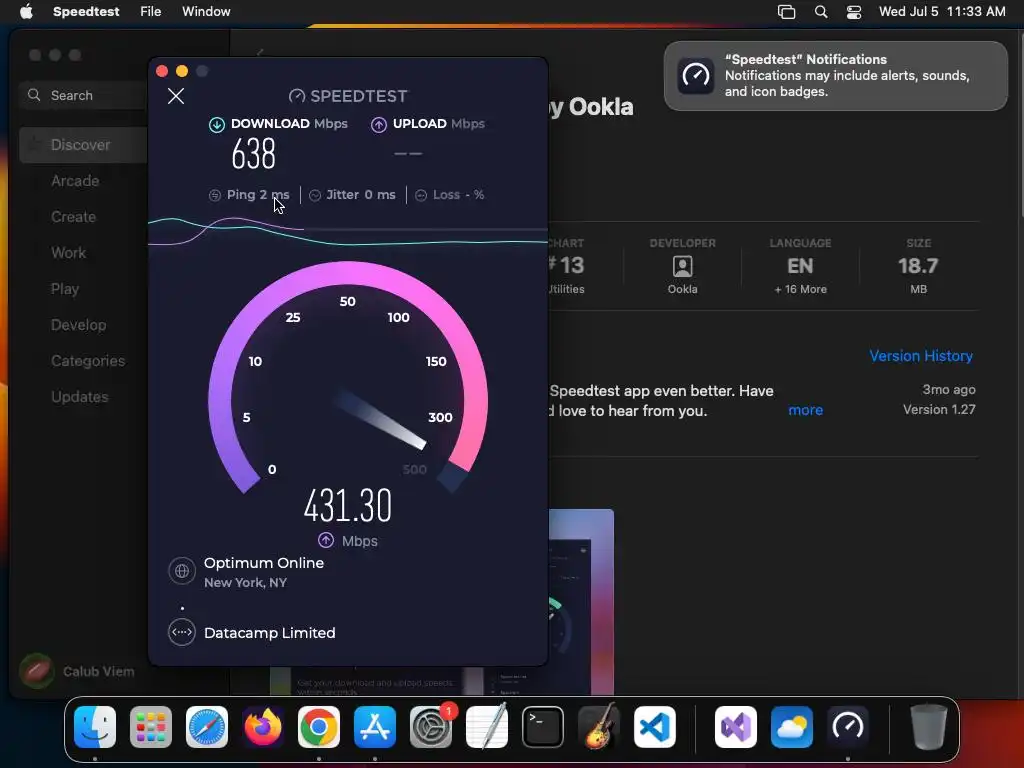
Task: Open Spotlight search in menu bar
Action: click(x=821, y=12)
